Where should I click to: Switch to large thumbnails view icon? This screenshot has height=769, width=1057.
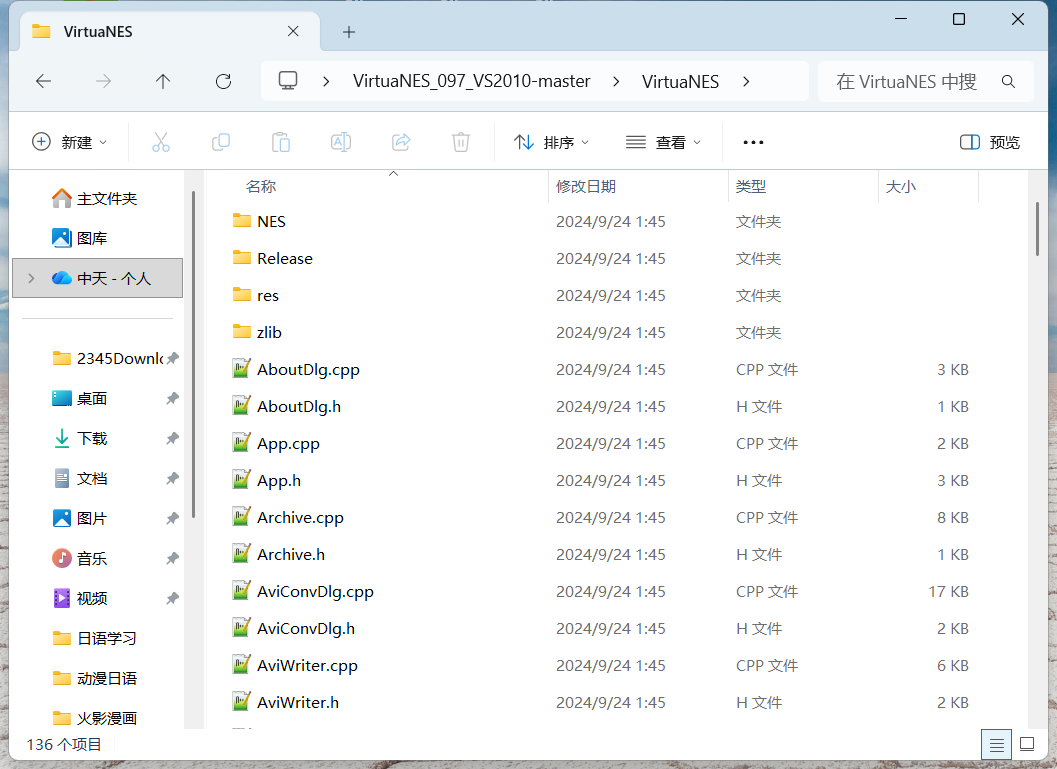1027,744
